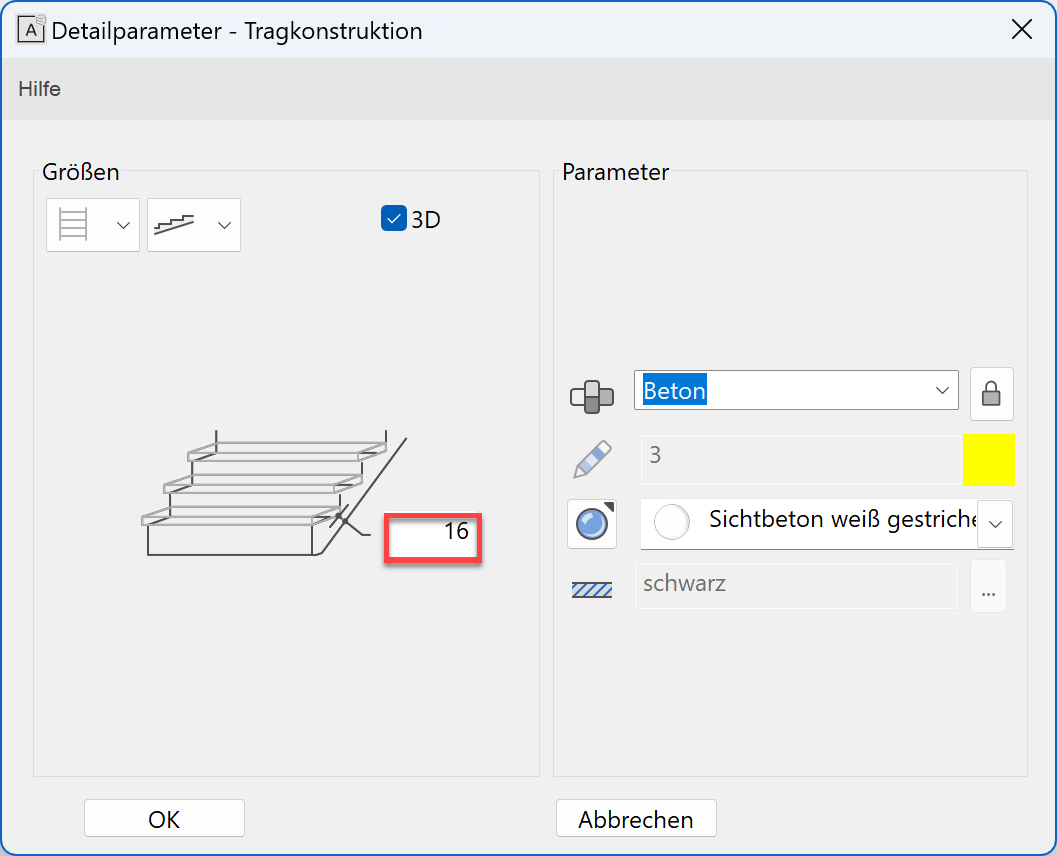
Task: Open the first construction type dropdown in Größen
Action: click(122, 224)
